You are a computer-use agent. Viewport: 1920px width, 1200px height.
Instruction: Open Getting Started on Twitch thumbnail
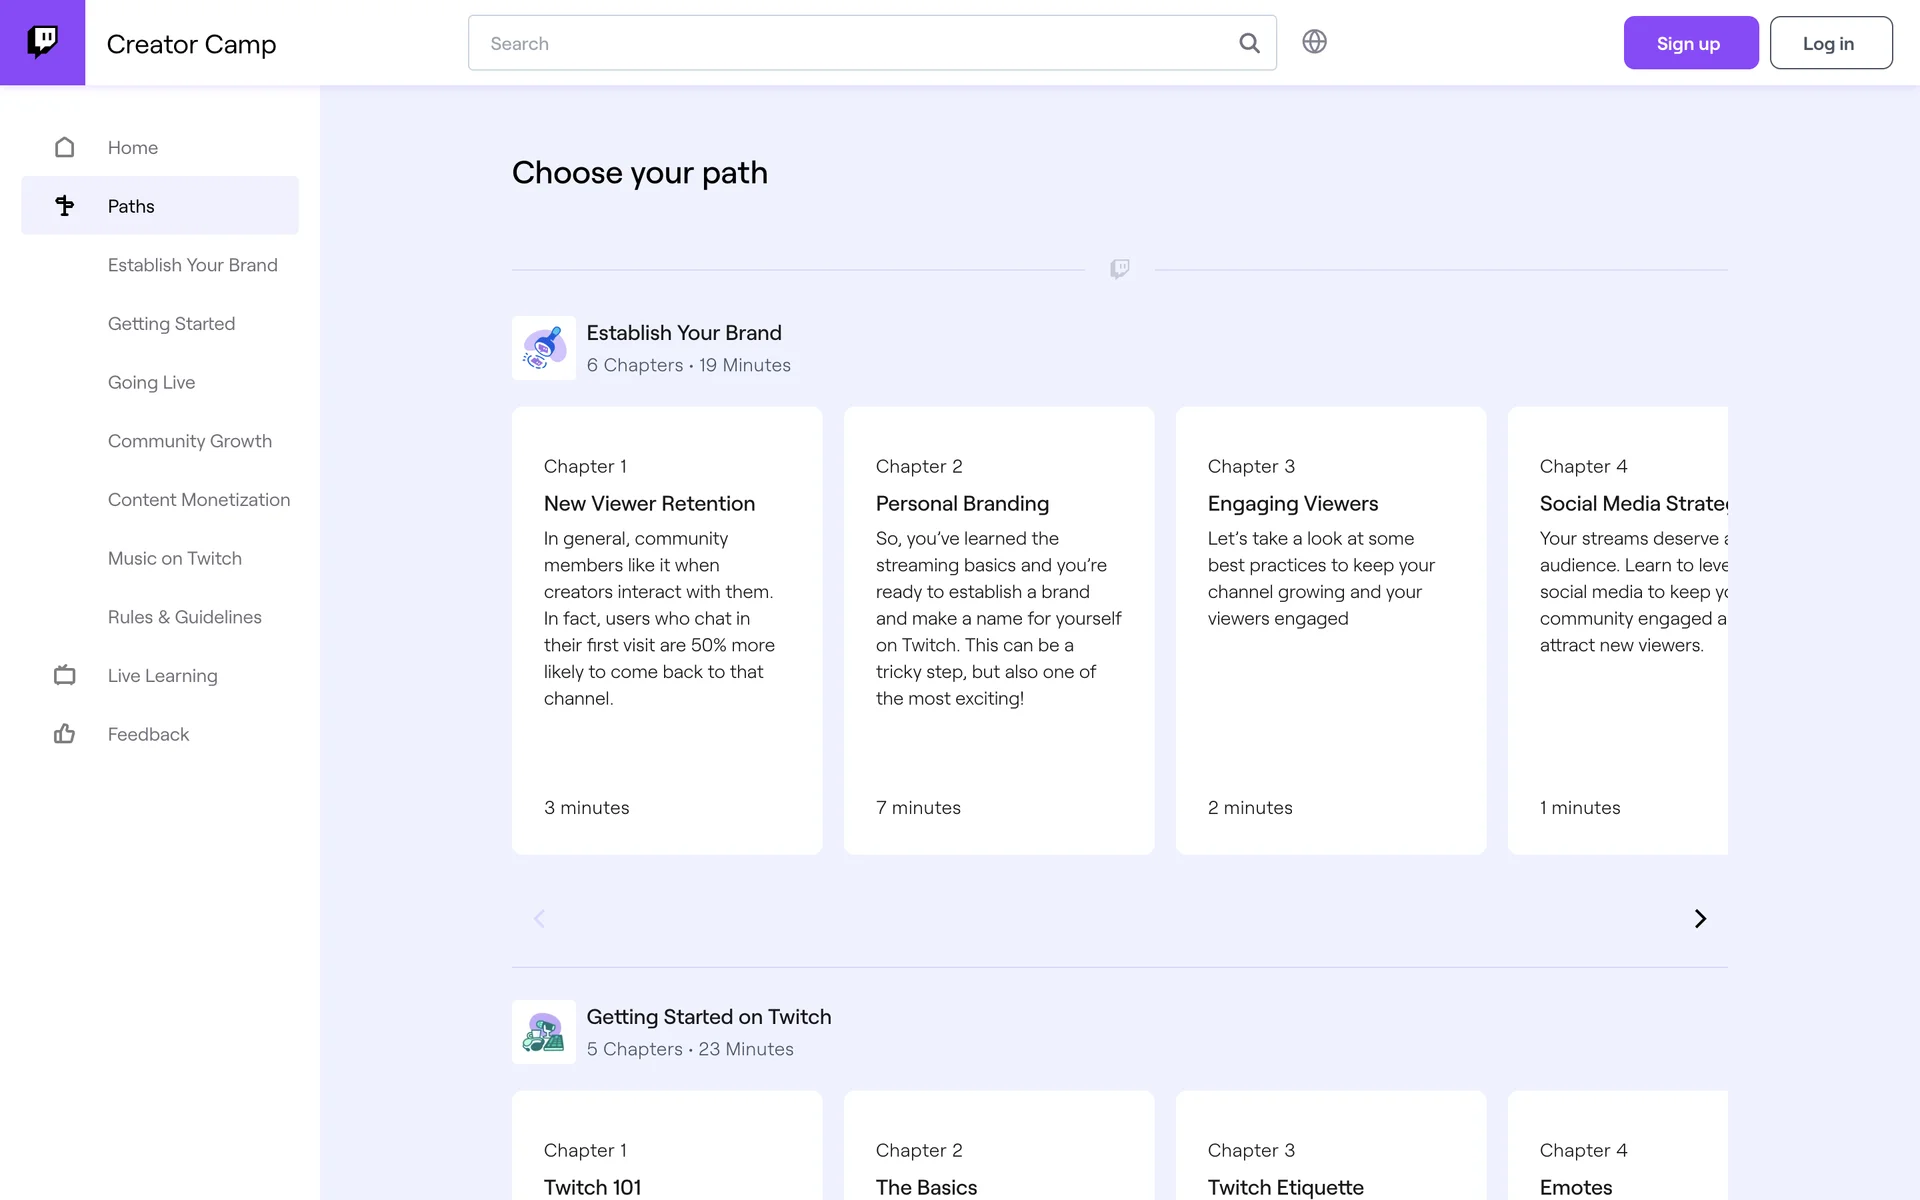(x=543, y=1032)
